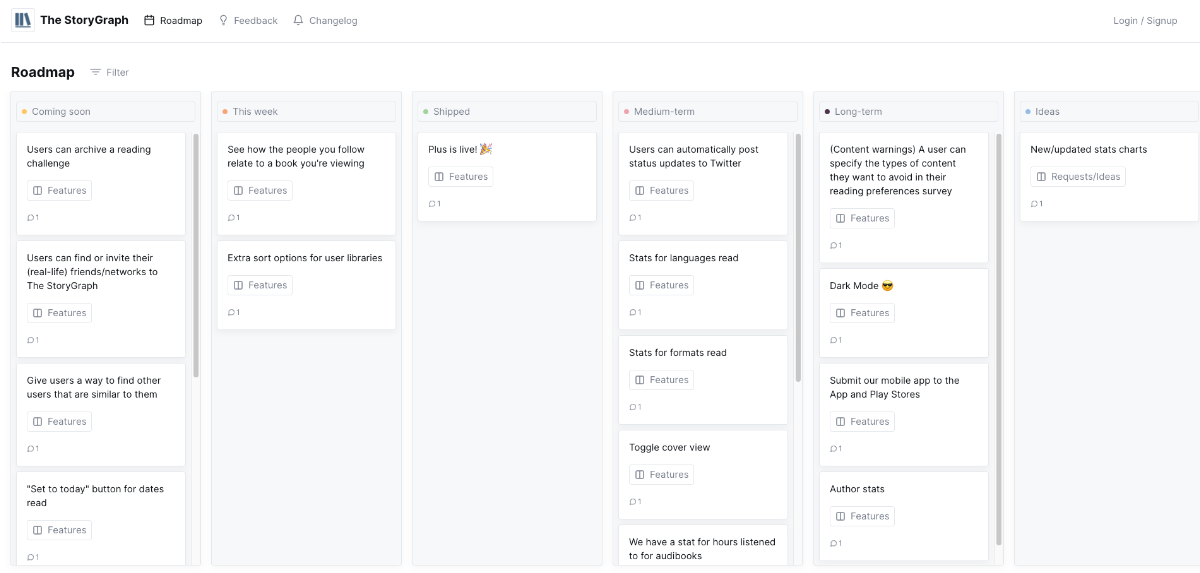Screen dimensions: 1200x573
Task: Click the Medium-term column header
Action: (708, 111)
